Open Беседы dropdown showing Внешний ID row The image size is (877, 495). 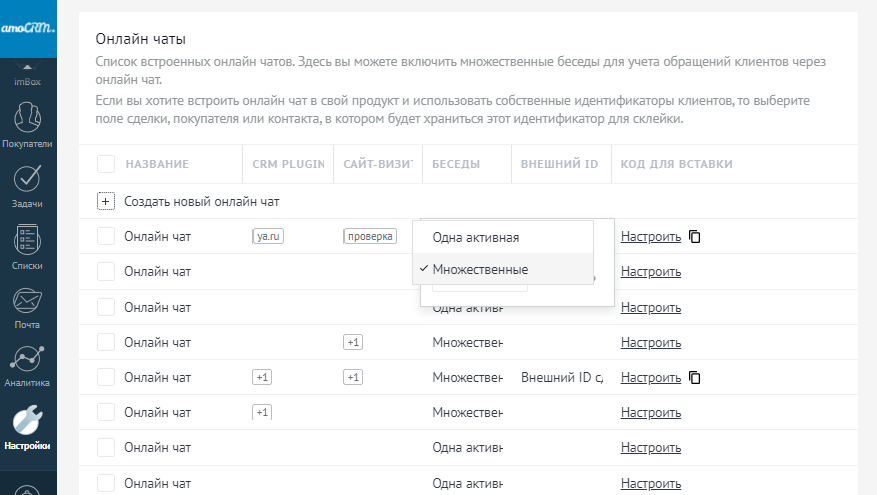467,377
